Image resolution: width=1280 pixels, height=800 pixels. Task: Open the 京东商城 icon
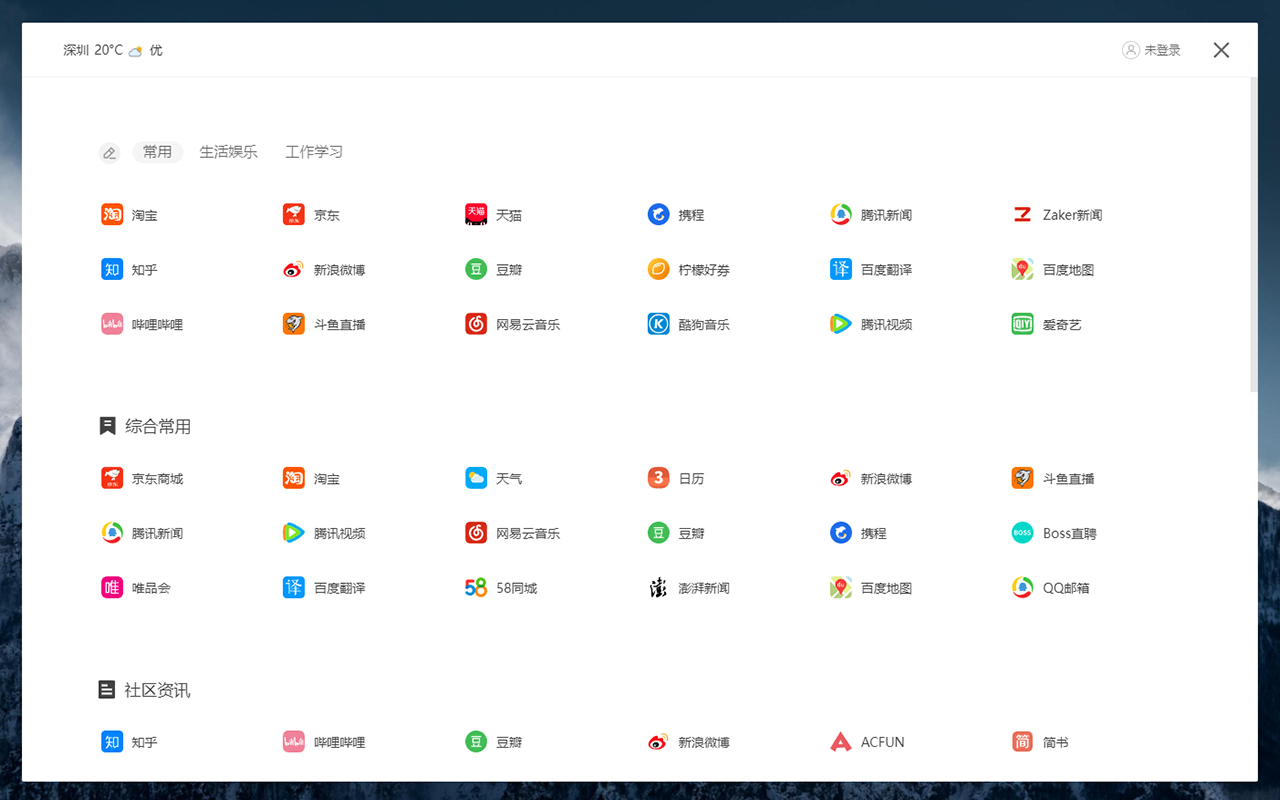click(x=112, y=479)
